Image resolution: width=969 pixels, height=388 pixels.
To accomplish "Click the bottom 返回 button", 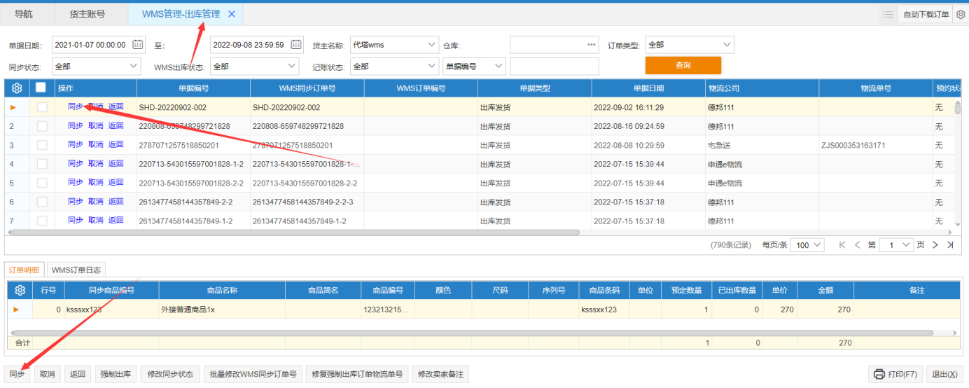I will pyautogui.click(x=77, y=374).
